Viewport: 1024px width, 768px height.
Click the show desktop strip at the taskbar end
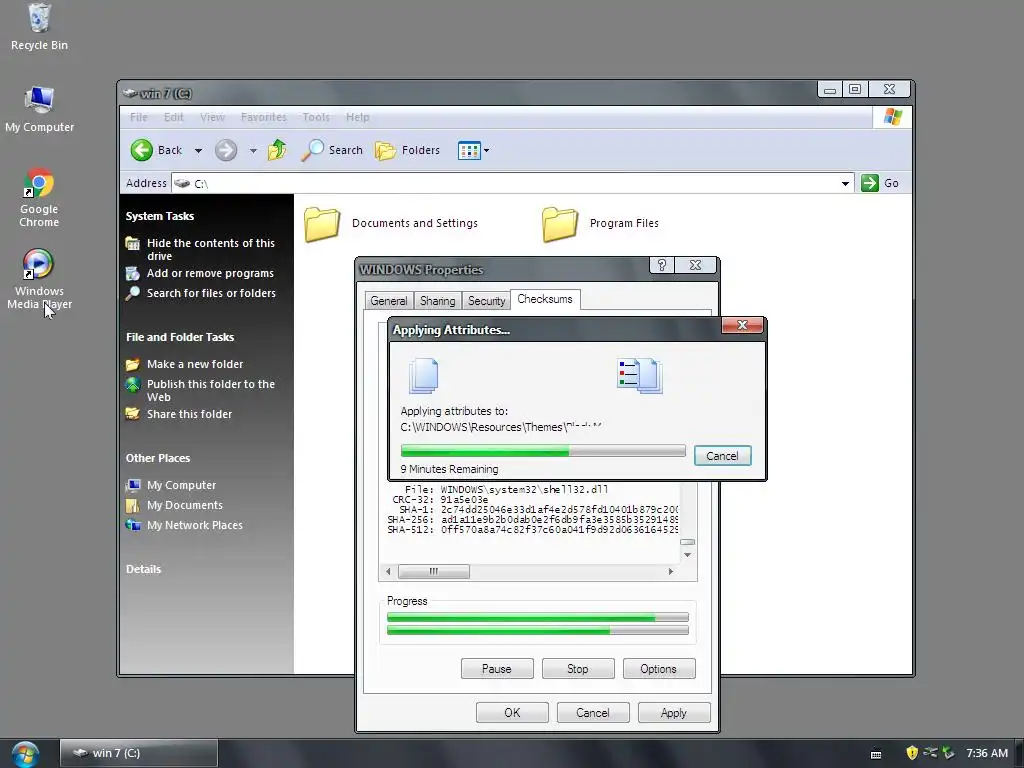tap(1019, 754)
